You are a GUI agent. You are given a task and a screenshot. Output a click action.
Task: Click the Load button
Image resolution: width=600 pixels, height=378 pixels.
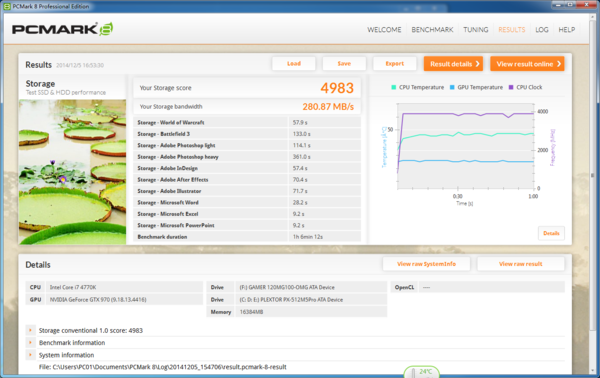[294, 64]
